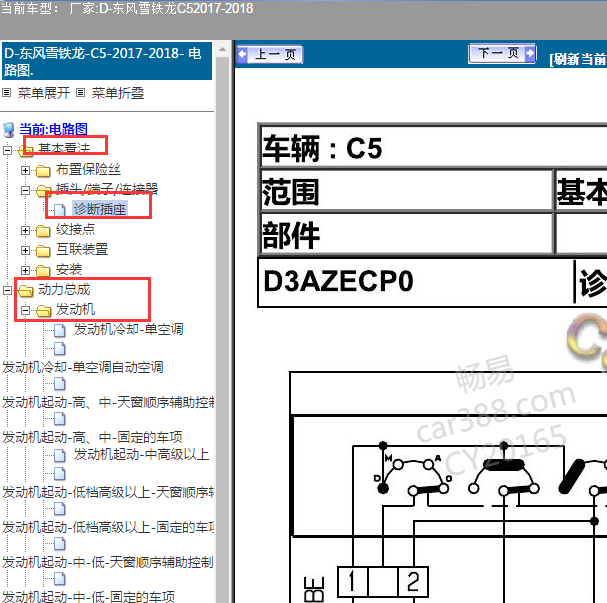Image resolution: width=607 pixels, height=603 pixels.
Task: Click page icon above 发动机起动-高、中-天窗顺序辅助控制
Action: coord(60,384)
